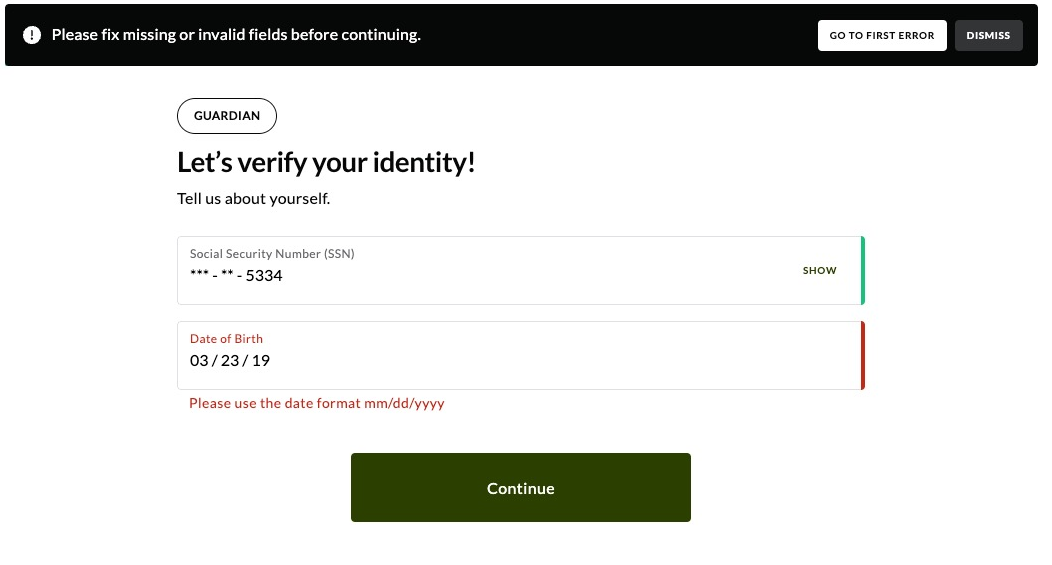Click the red error indicator on birth date field
The width and height of the screenshot is (1052, 565).
coord(862,356)
